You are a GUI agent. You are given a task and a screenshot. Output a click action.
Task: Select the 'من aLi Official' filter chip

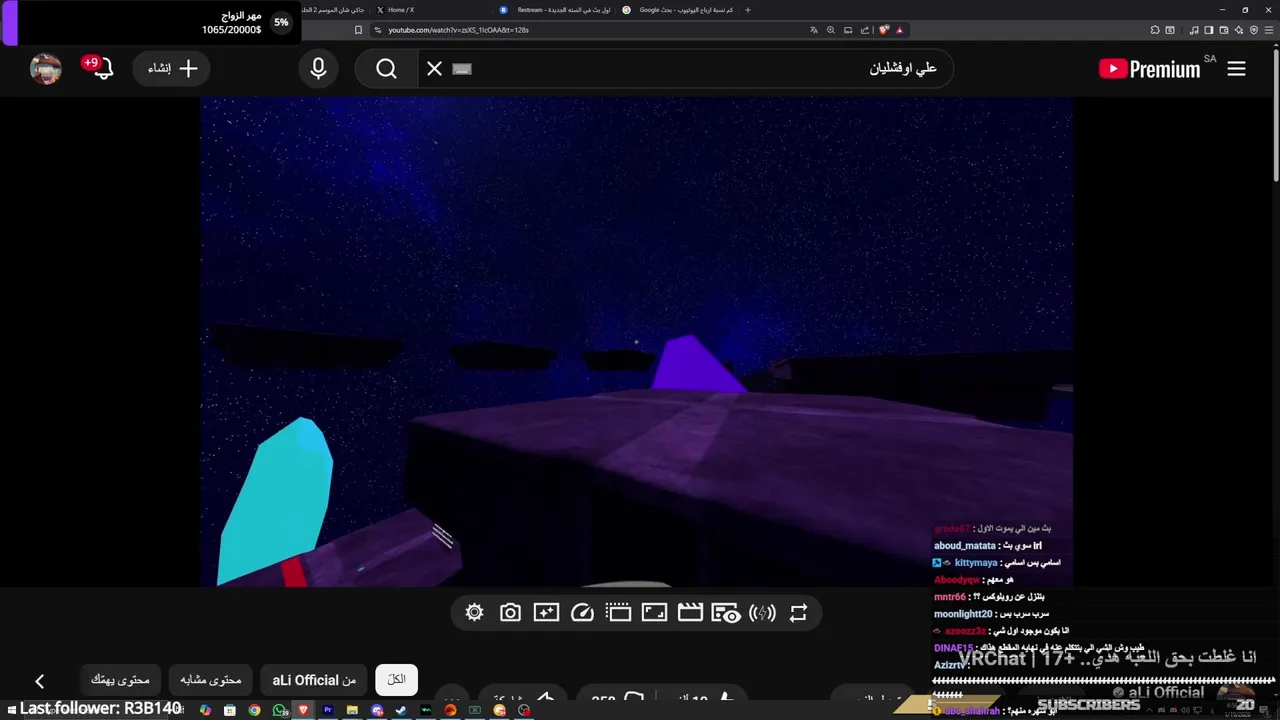[x=314, y=680]
